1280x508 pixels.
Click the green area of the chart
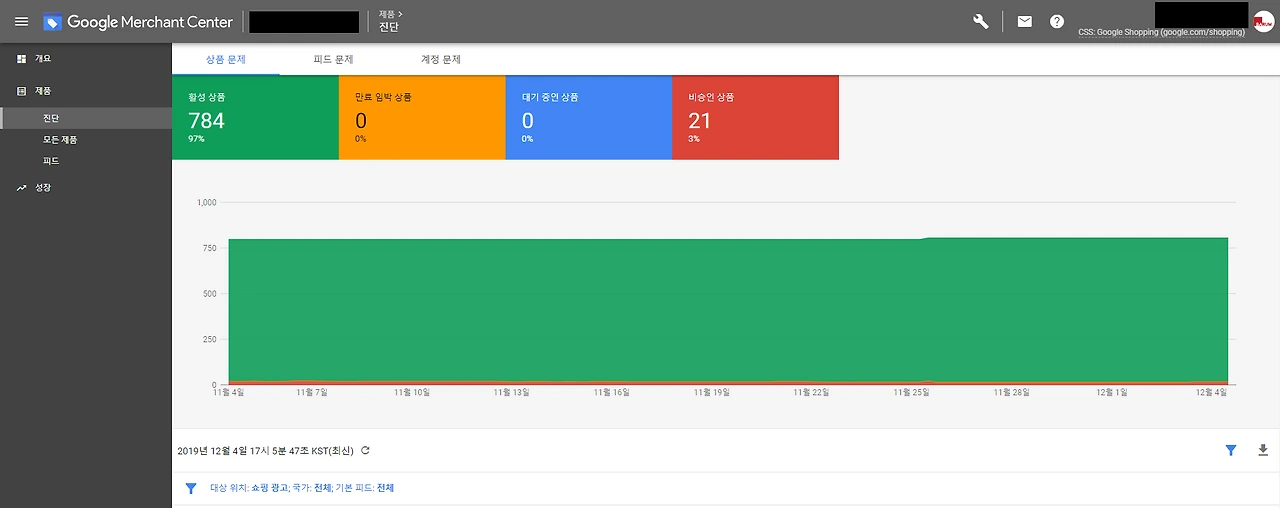pyautogui.click(x=728, y=310)
